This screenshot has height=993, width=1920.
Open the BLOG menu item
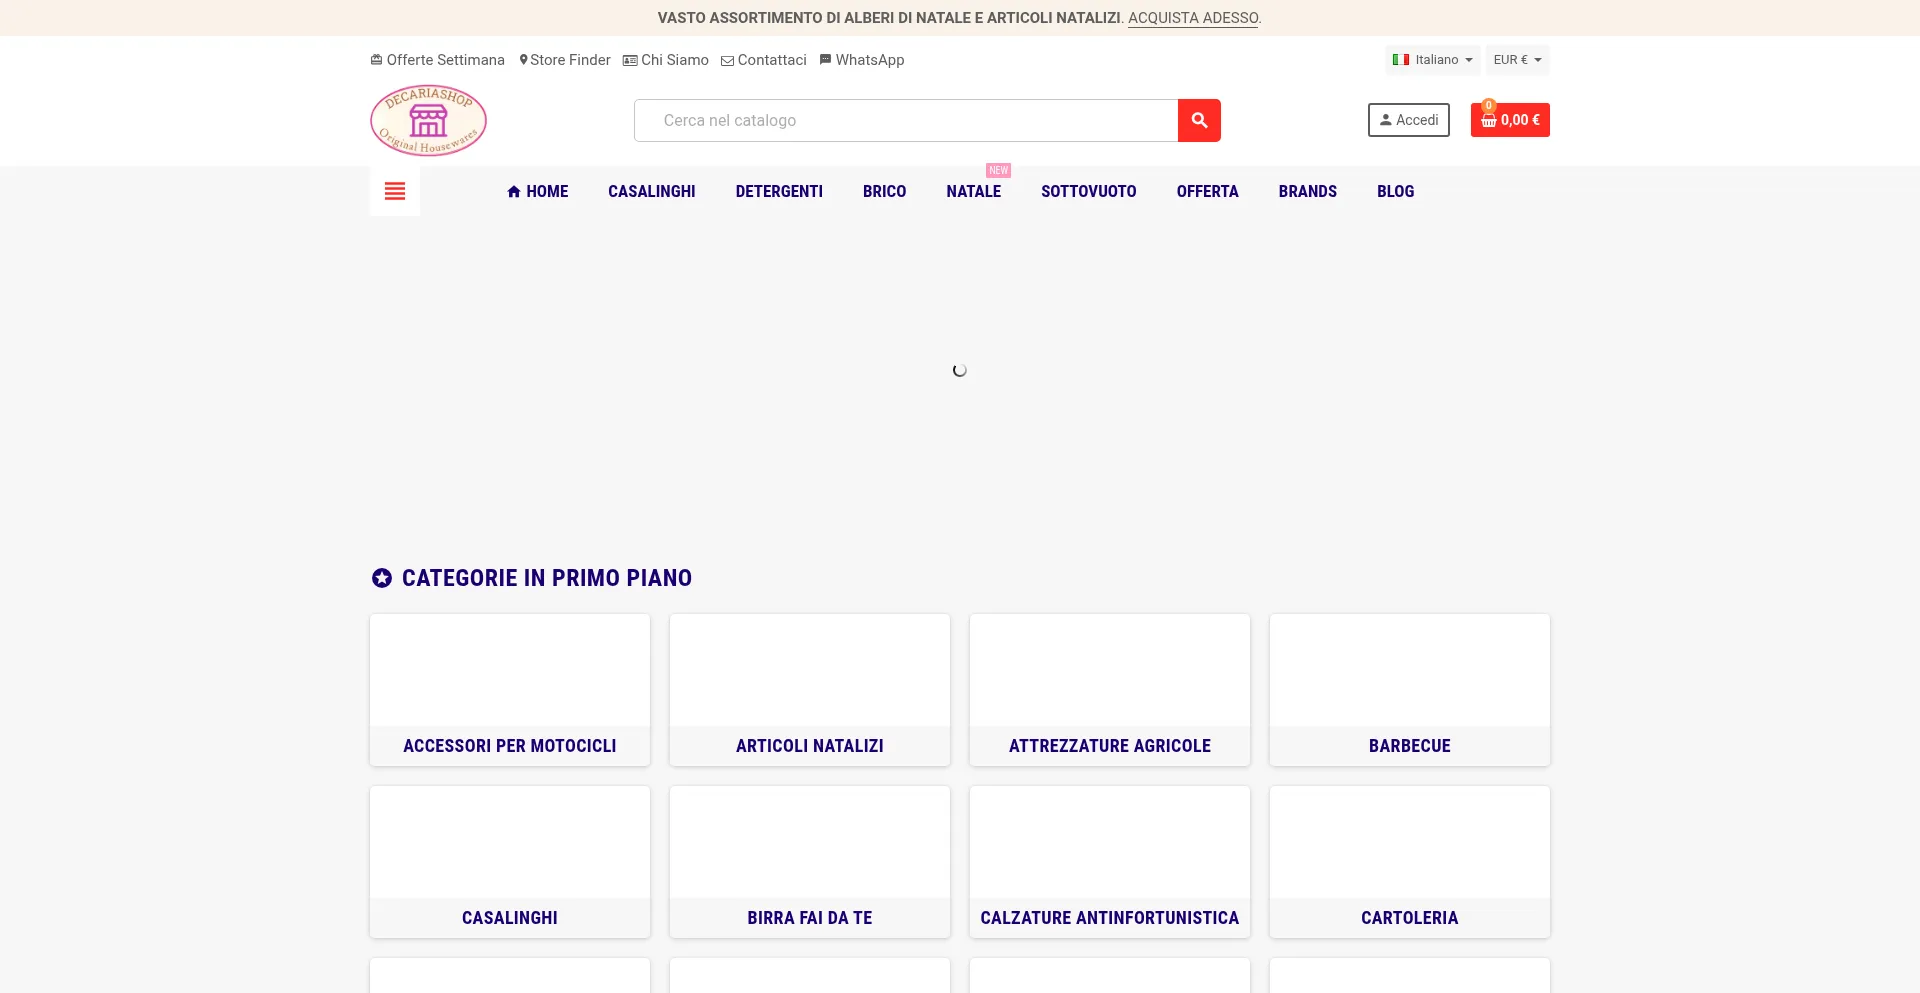point(1395,191)
